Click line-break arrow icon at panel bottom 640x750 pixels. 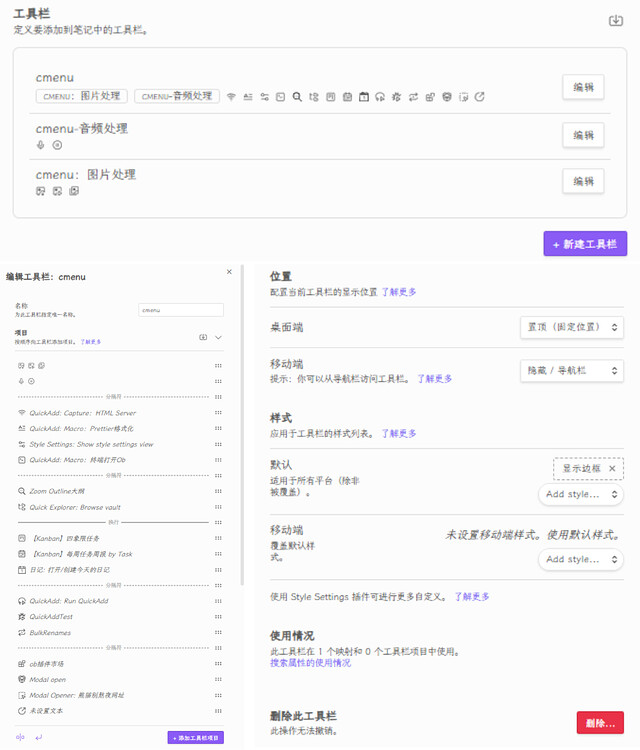pyautogui.click(x=39, y=737)
